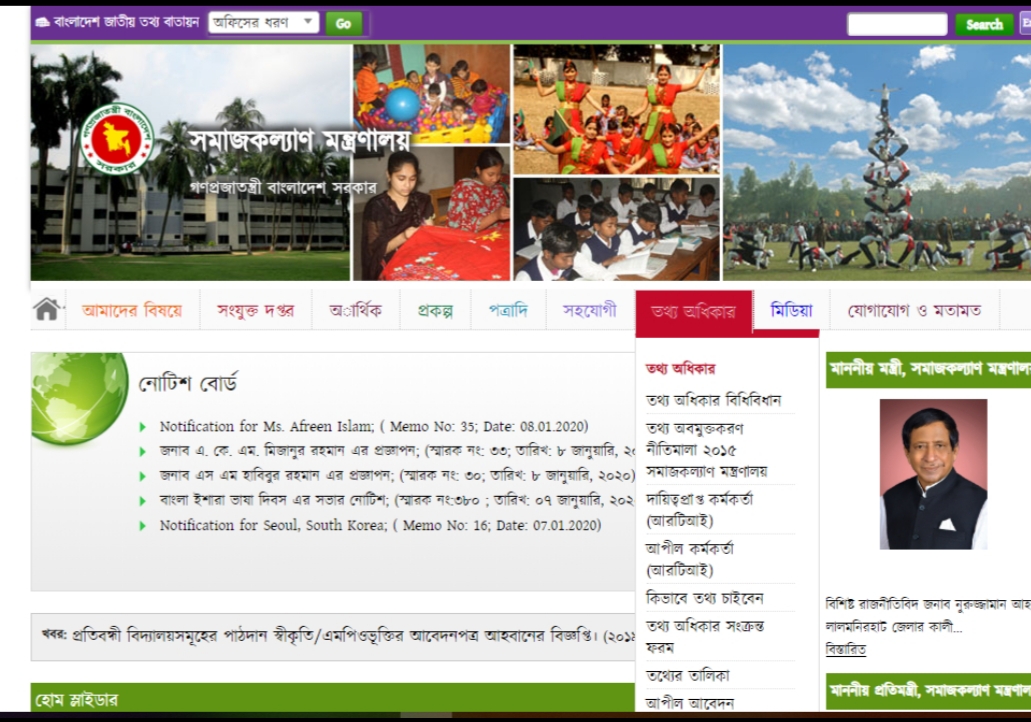Viewport: 1031px width, 722px height.
Task: Click the minister's portrait photo
Action: point(933,474)
